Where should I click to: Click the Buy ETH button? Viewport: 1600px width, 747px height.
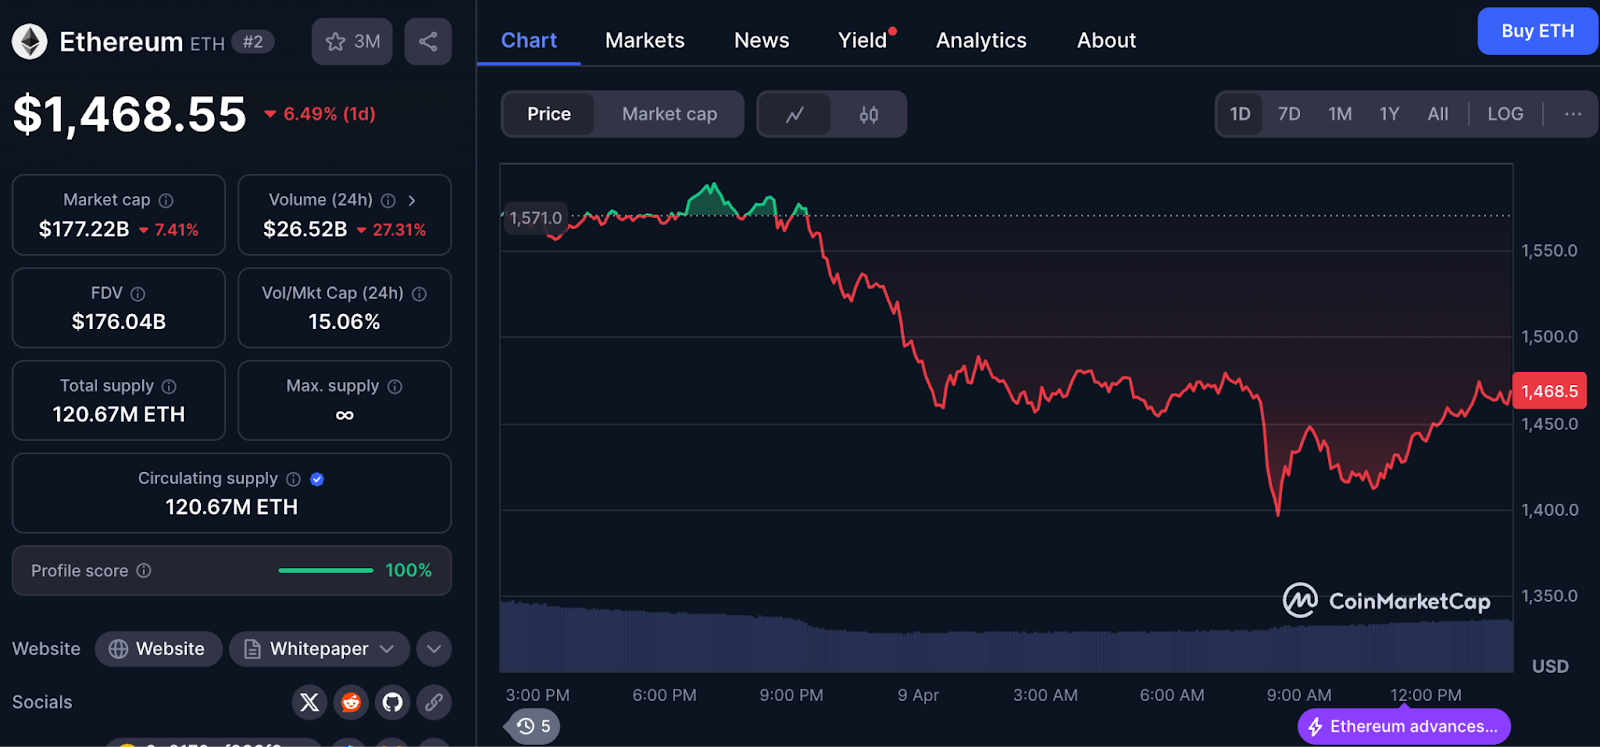(x=1537, y=31)
